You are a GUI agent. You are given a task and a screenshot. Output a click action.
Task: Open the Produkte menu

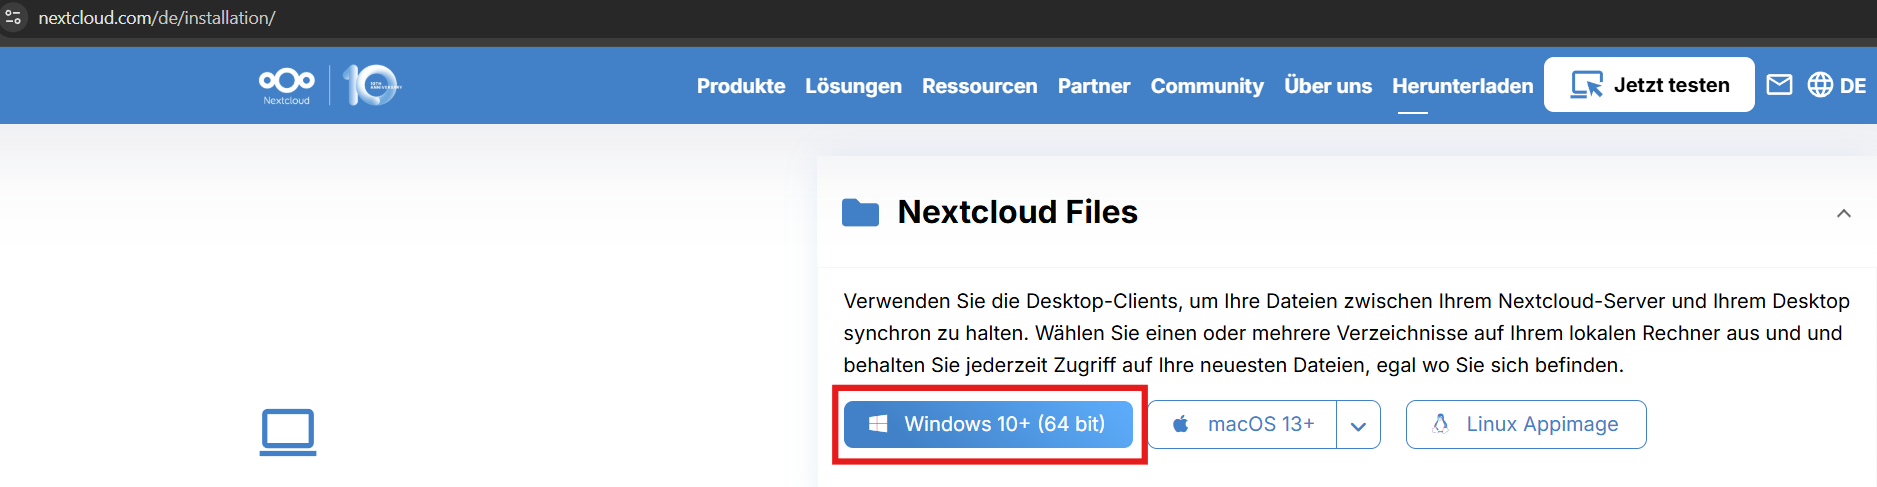[741, 86]
